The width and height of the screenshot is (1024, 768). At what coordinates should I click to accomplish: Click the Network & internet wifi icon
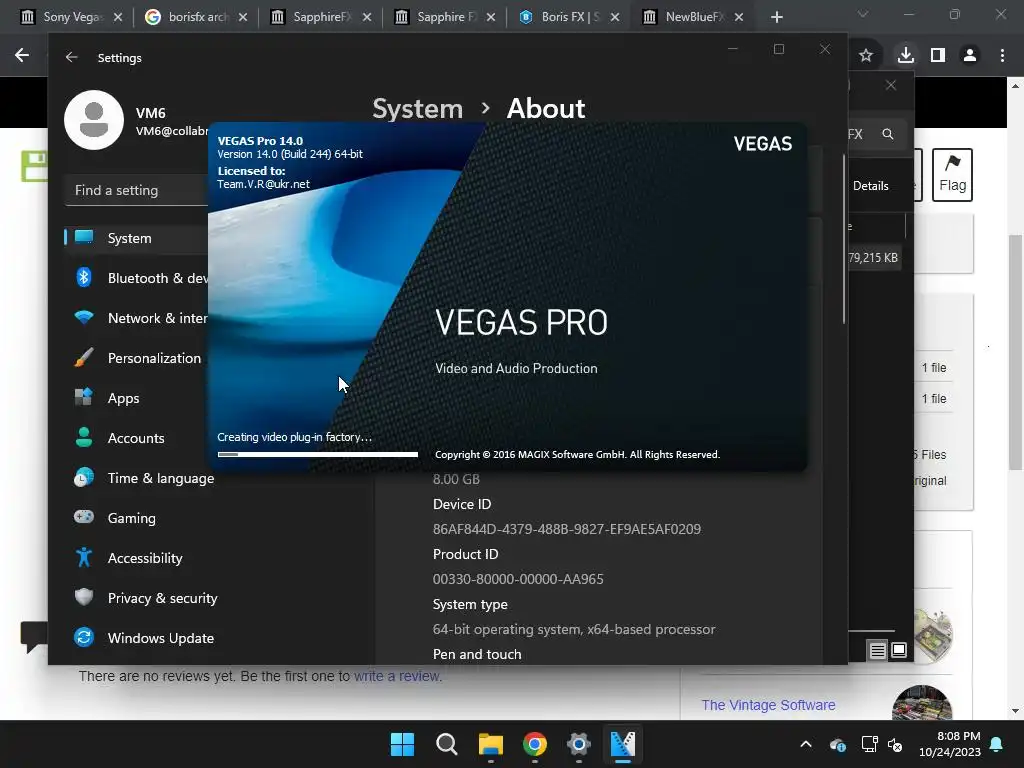click(84, 318)
